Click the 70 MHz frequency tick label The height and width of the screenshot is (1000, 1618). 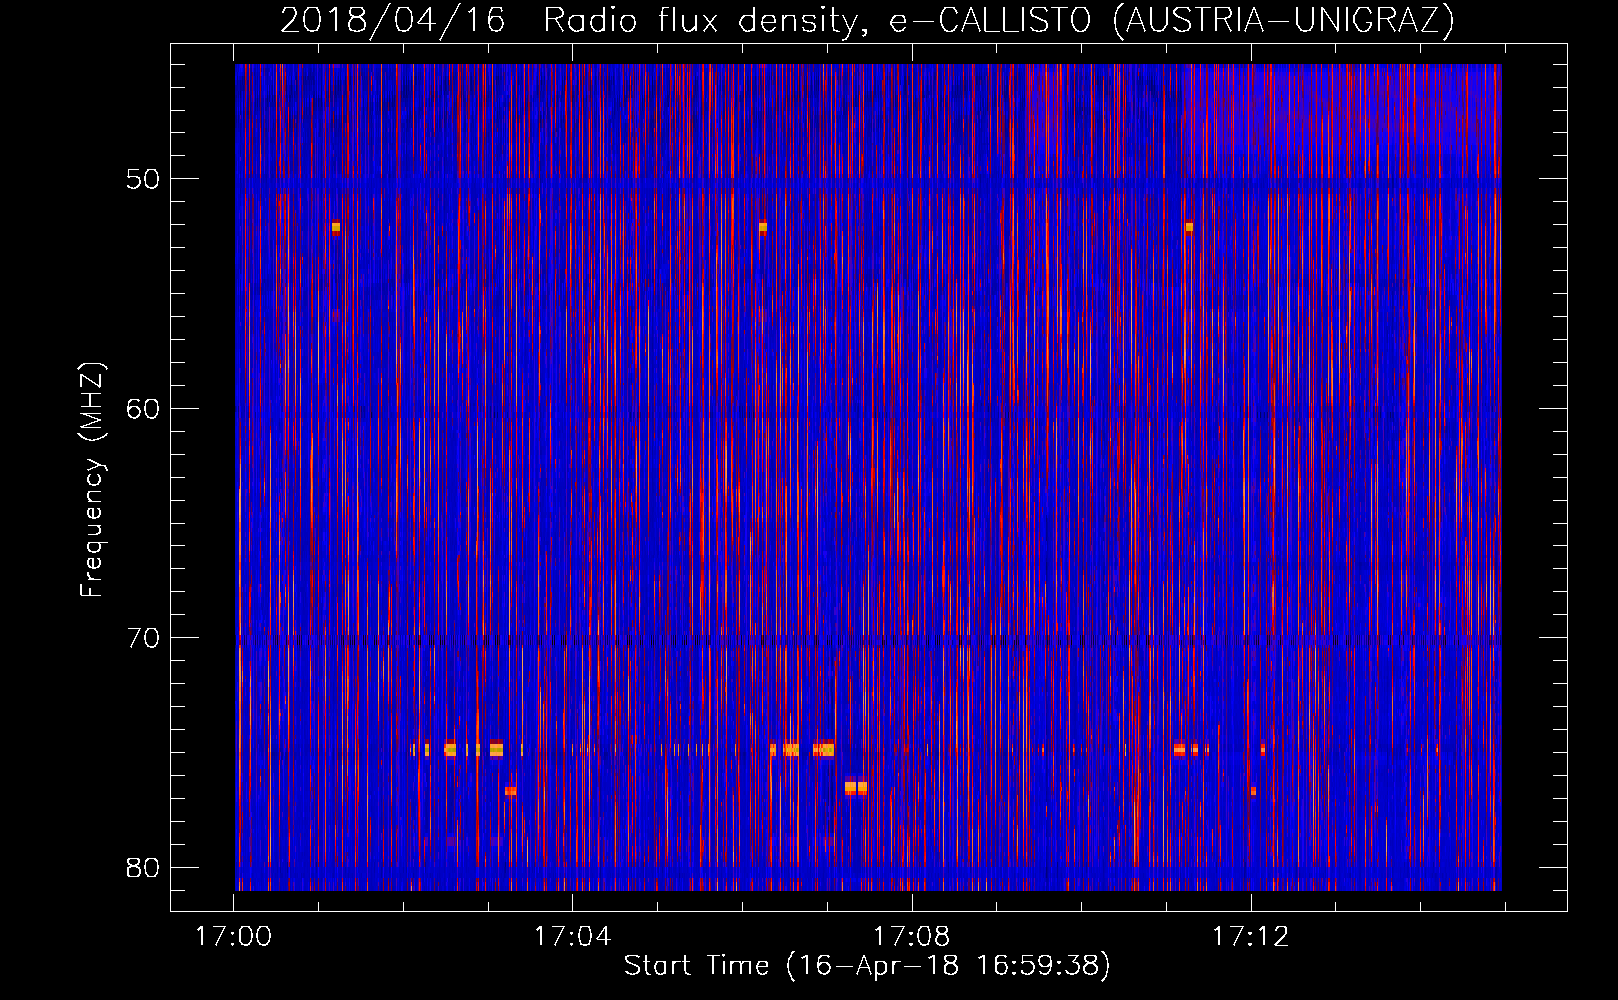pos(142,638)
